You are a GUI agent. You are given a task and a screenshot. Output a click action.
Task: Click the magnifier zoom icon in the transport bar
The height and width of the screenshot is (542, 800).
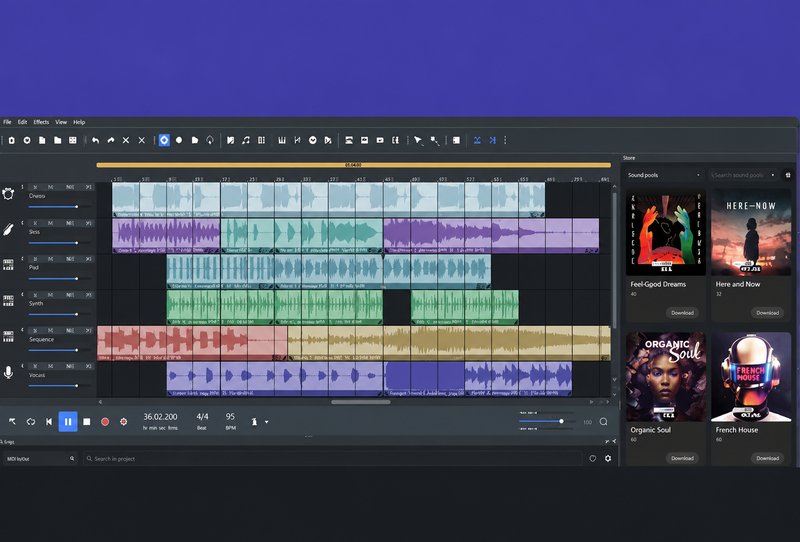coord(604,422)
